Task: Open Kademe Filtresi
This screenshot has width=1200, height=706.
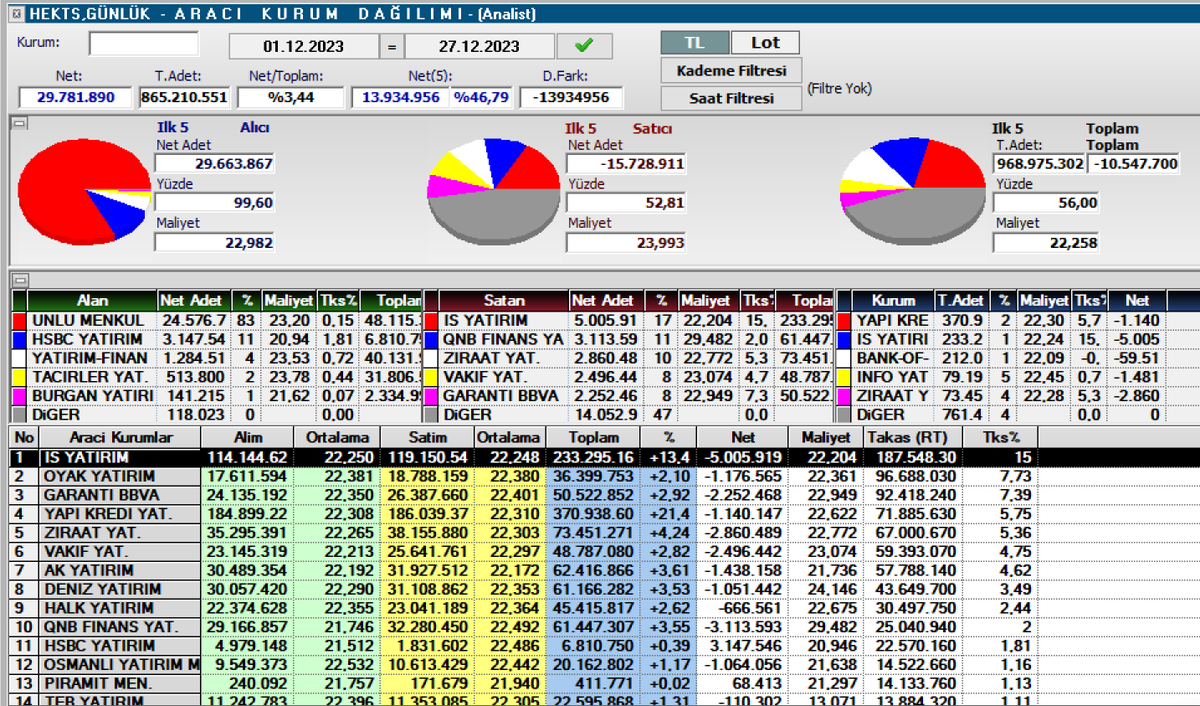Action: [x=731, y=71]
